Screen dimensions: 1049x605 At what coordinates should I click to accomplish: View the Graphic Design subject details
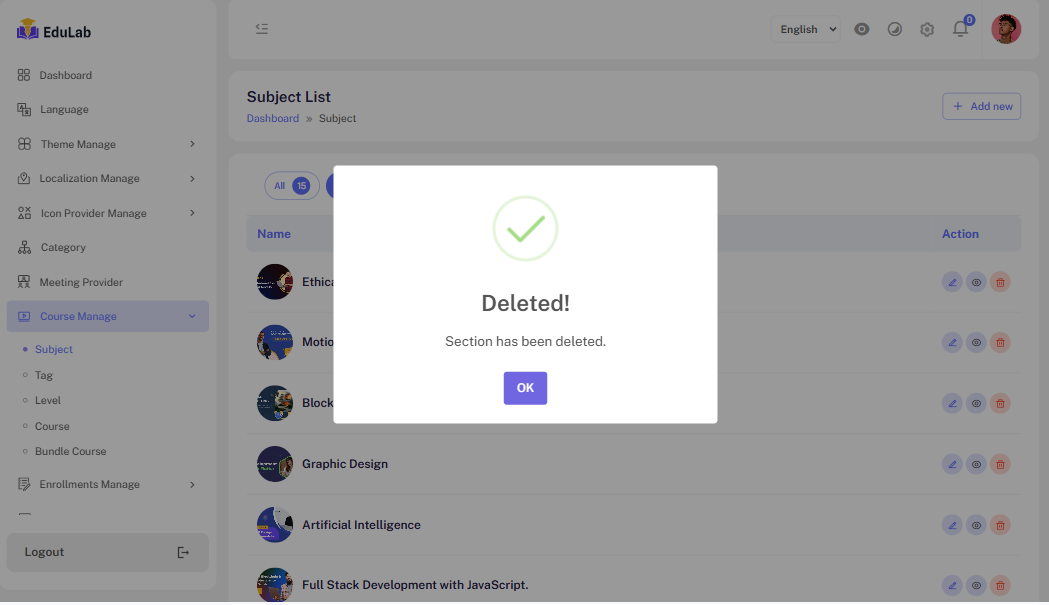tap(976, 464)
